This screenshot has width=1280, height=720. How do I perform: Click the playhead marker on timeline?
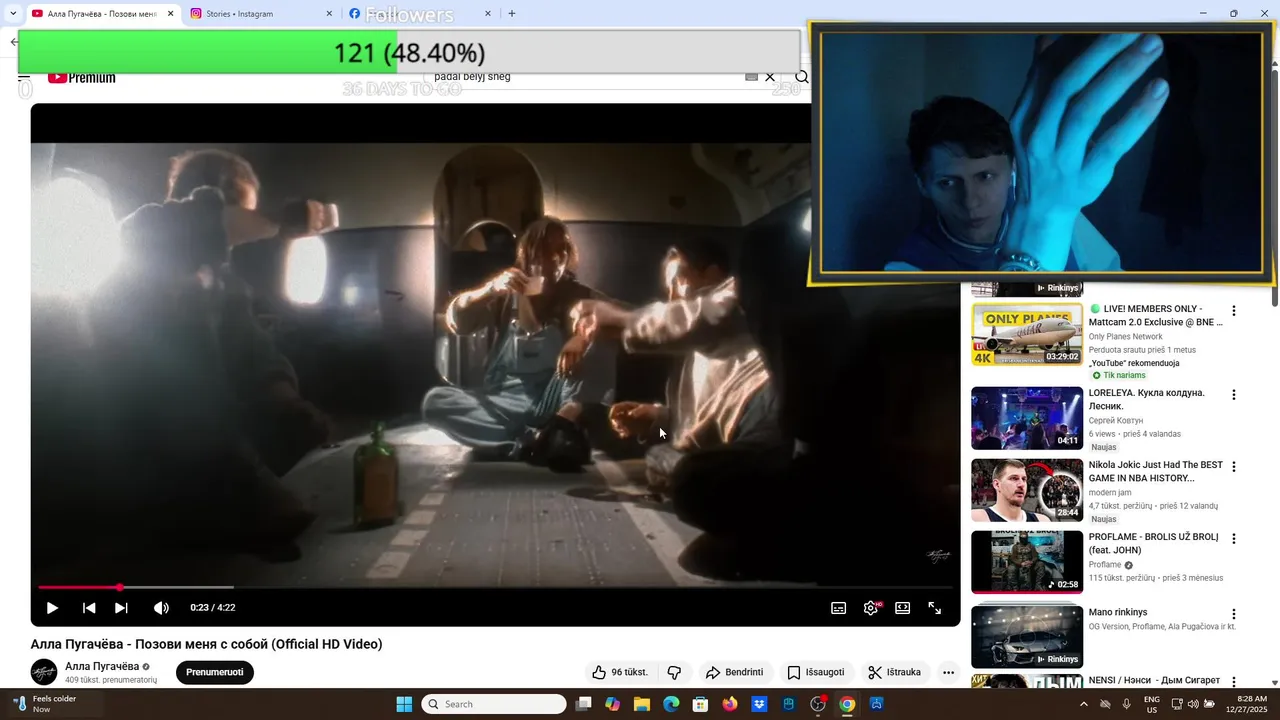119,587
